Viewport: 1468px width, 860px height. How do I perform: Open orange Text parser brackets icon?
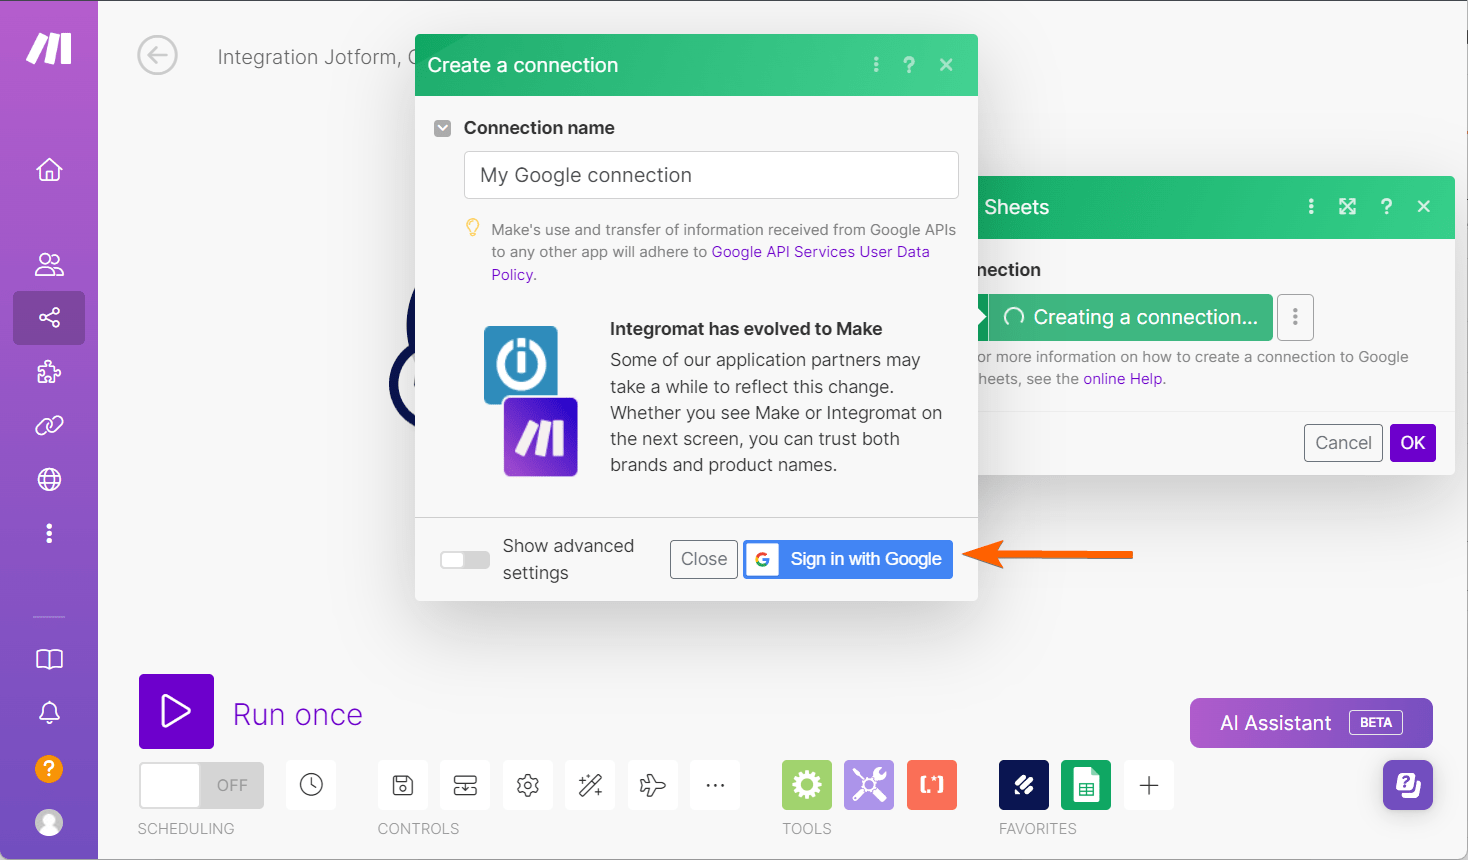[x=932, y=785]
